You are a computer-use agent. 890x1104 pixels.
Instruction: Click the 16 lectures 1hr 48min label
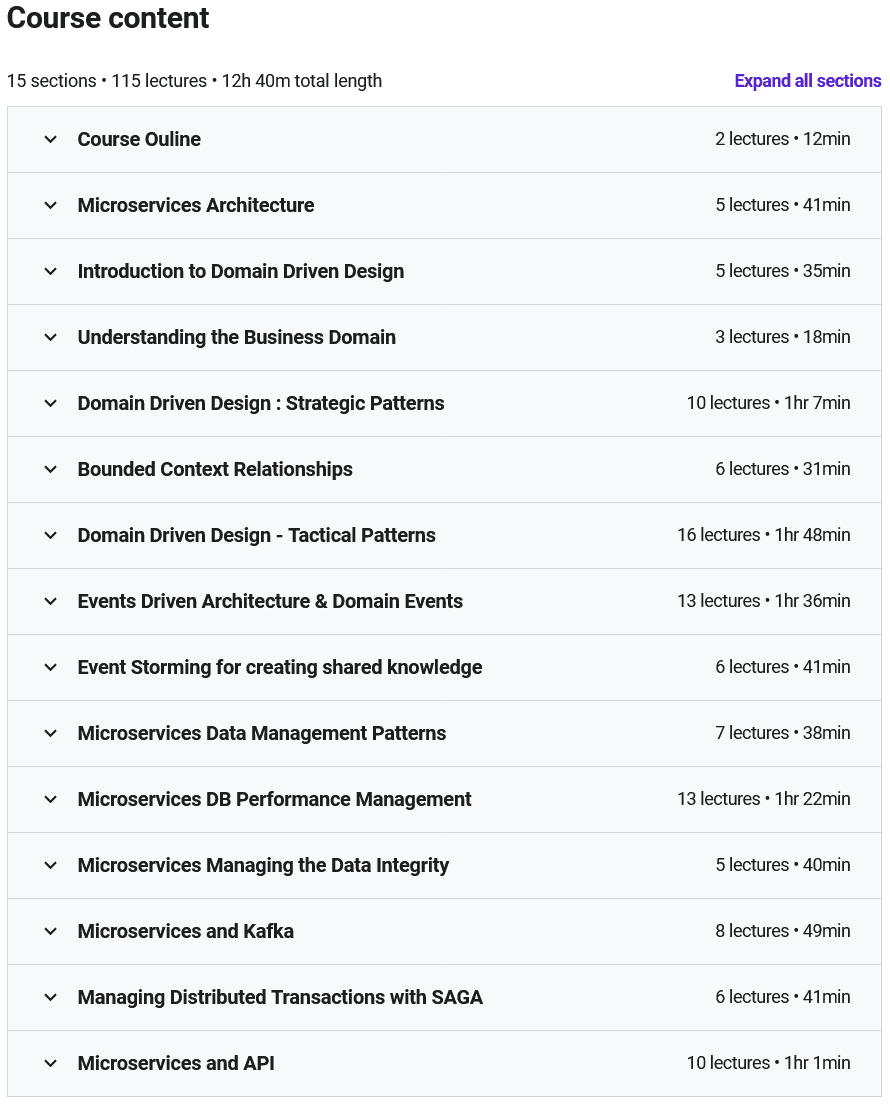(x=763, y=535)
